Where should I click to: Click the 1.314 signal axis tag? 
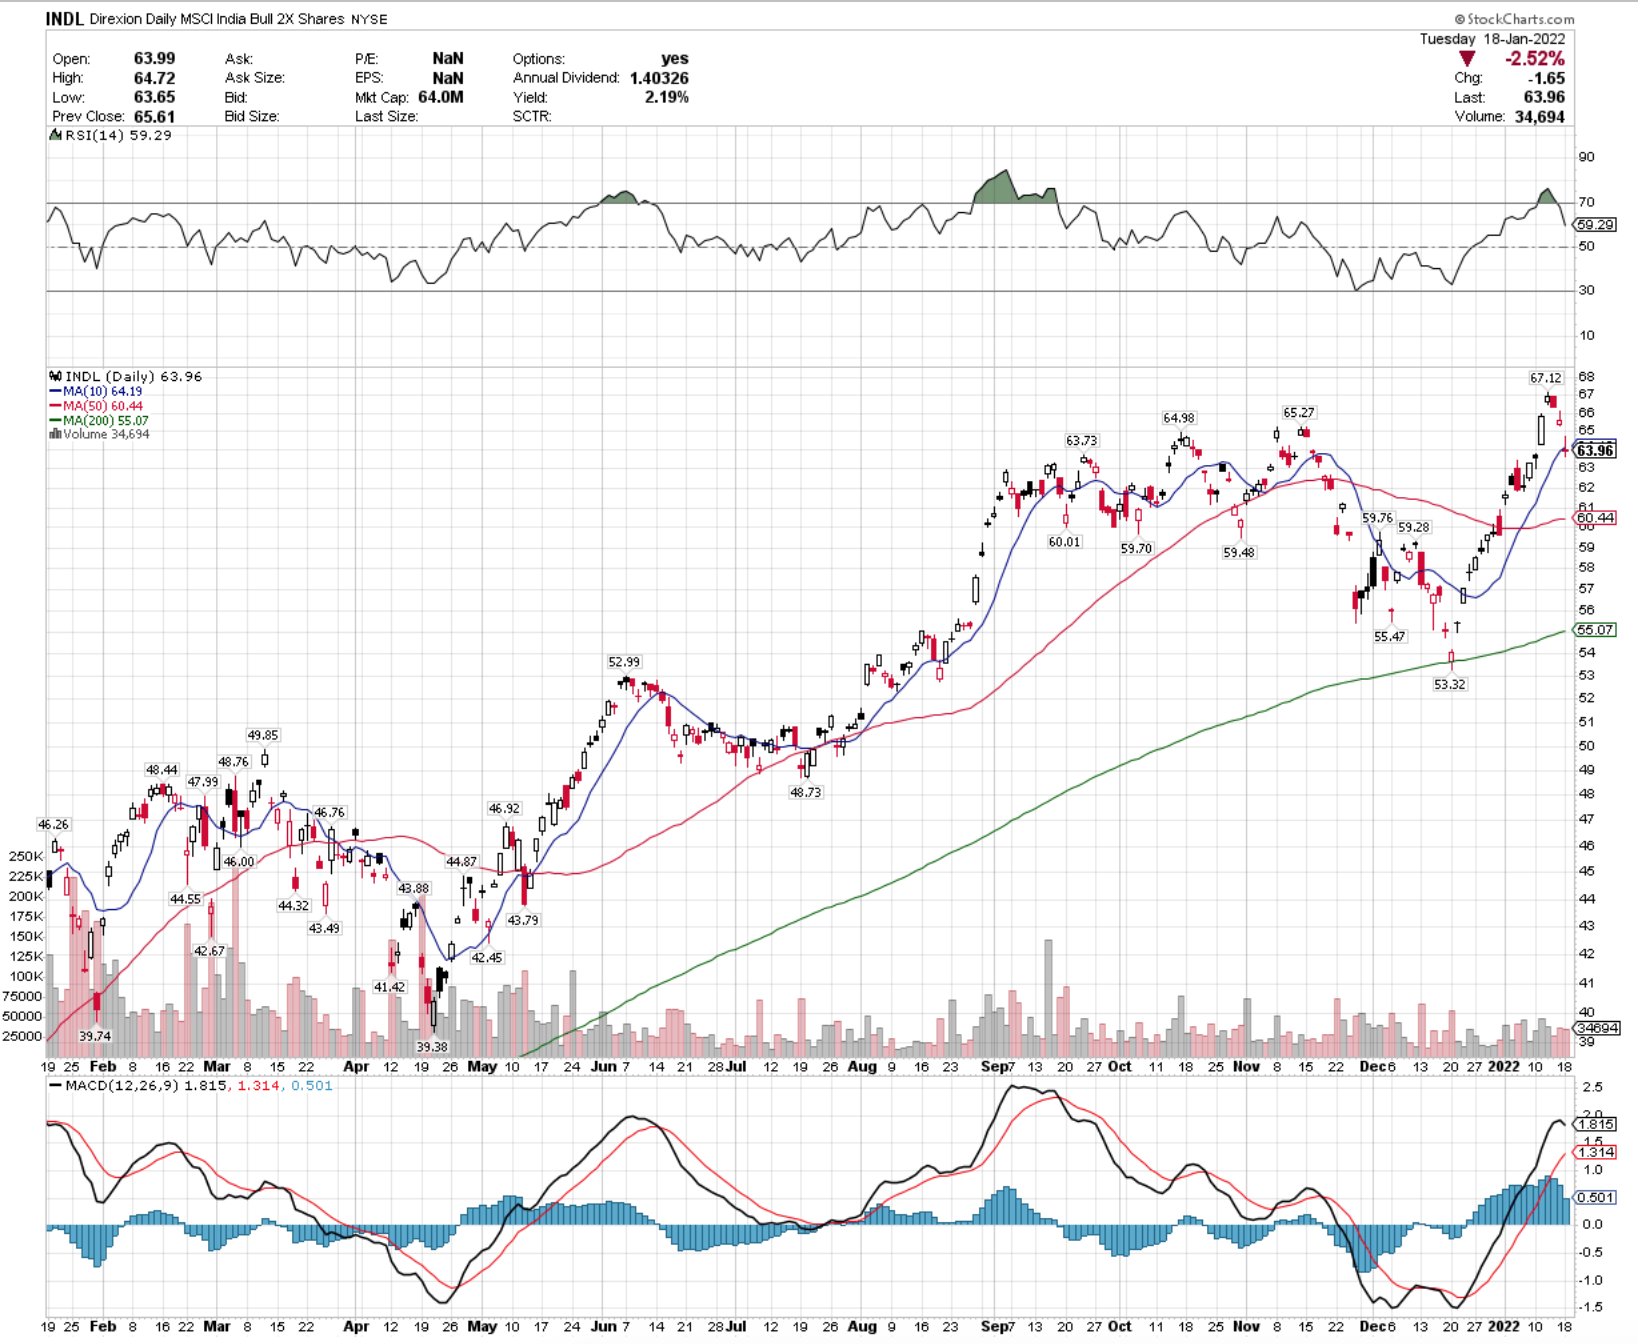tap(1595, 1153)
